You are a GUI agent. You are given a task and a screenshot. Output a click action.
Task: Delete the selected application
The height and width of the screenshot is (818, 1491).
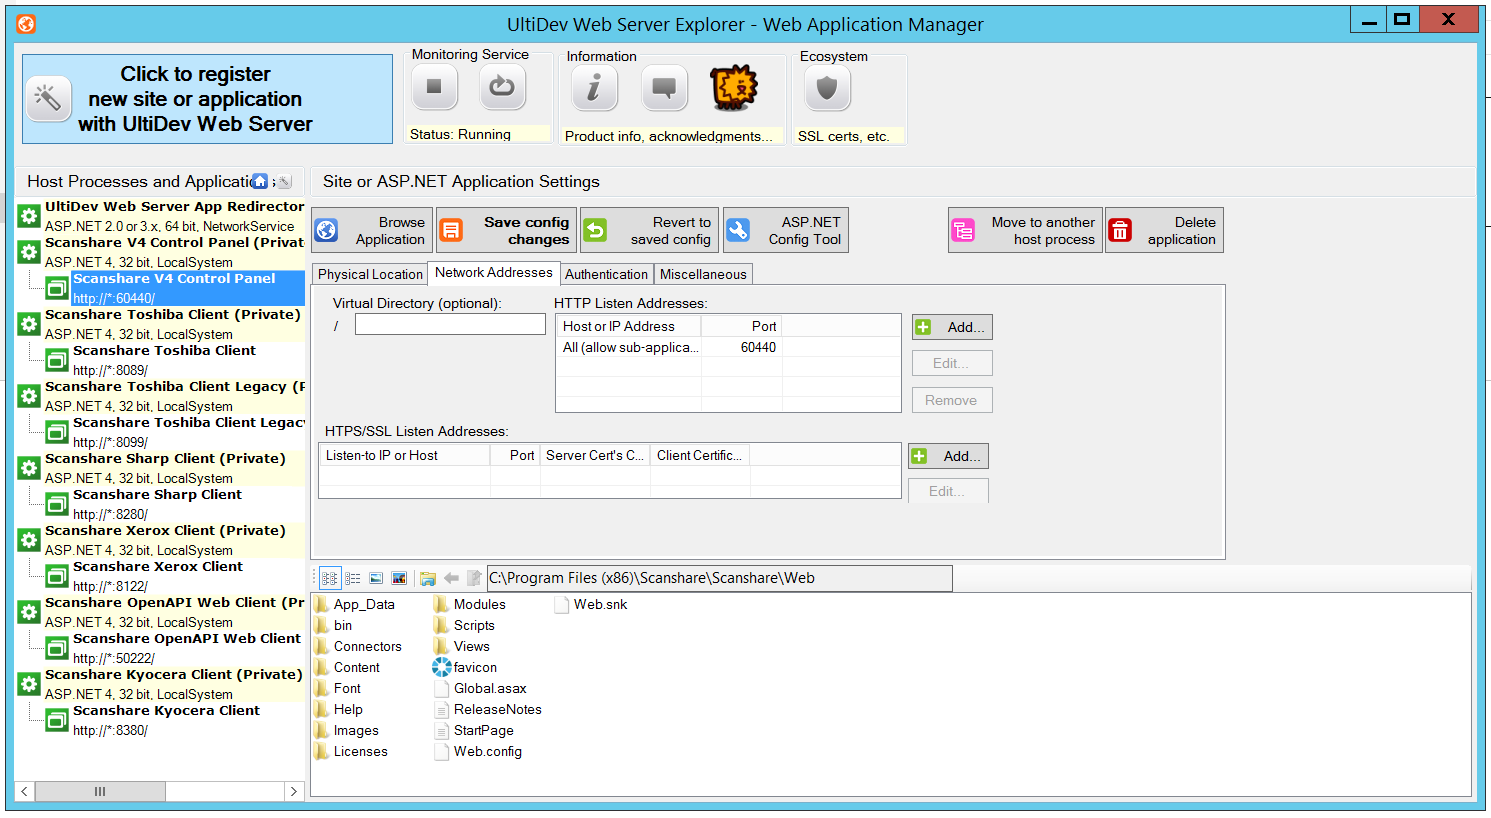(1164, 230)
